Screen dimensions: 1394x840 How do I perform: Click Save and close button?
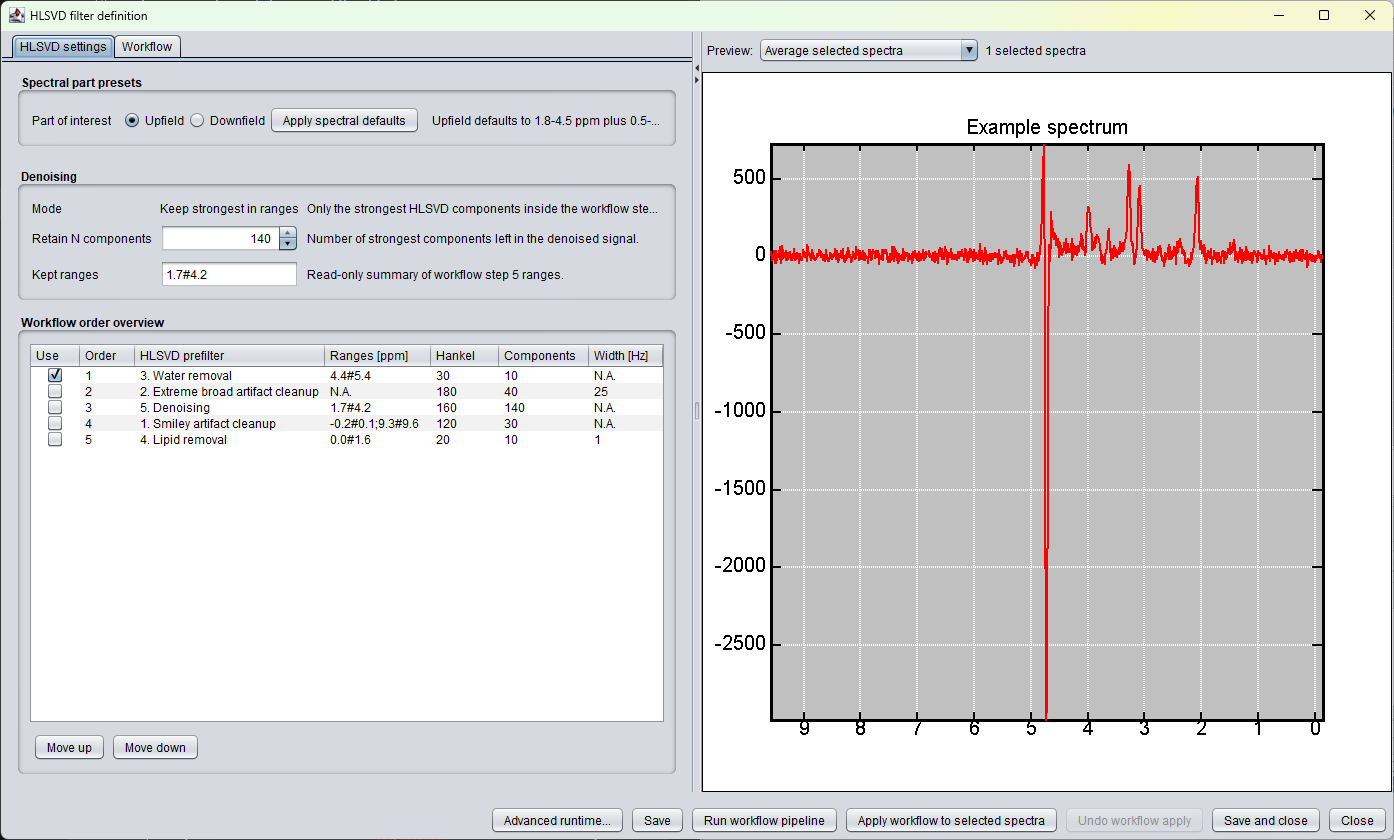(1266, 820)
